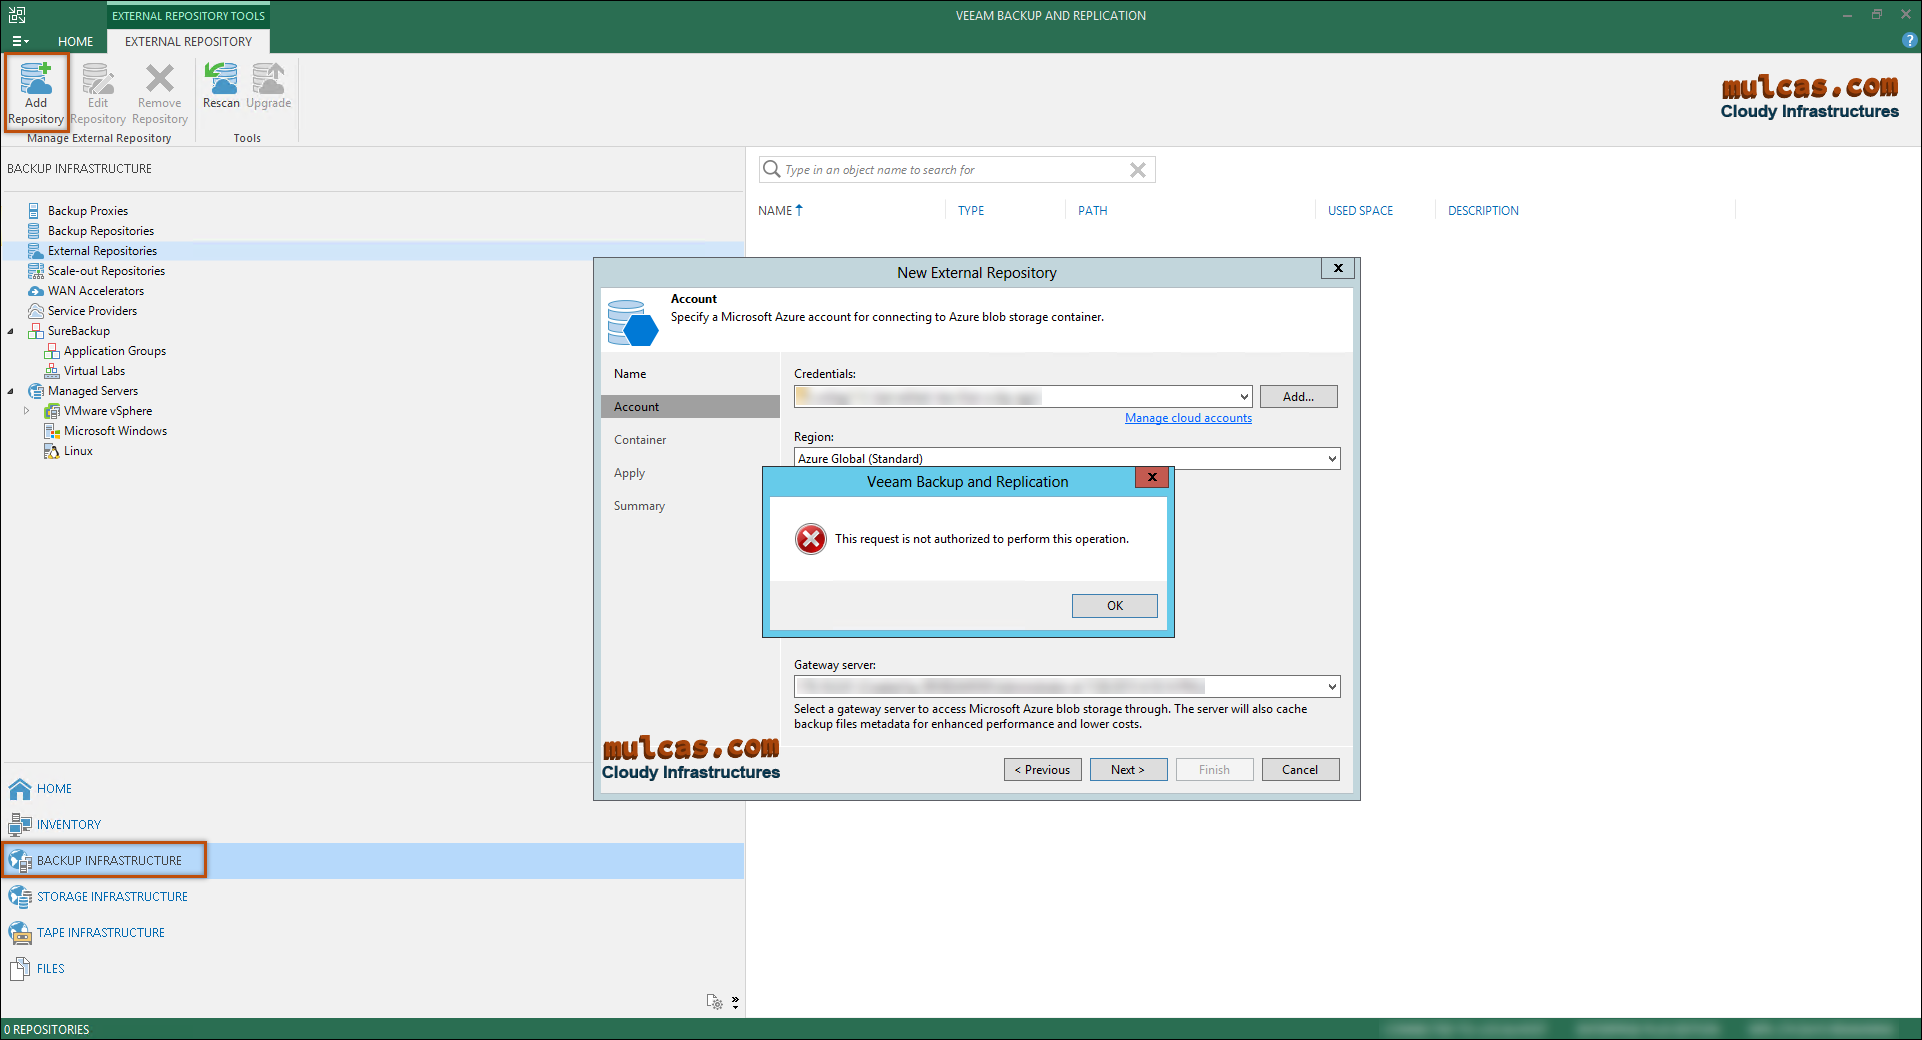Open the Credentials dropdown
The height and width of the screenshot is (1040, 1922).
point(1244,397)
